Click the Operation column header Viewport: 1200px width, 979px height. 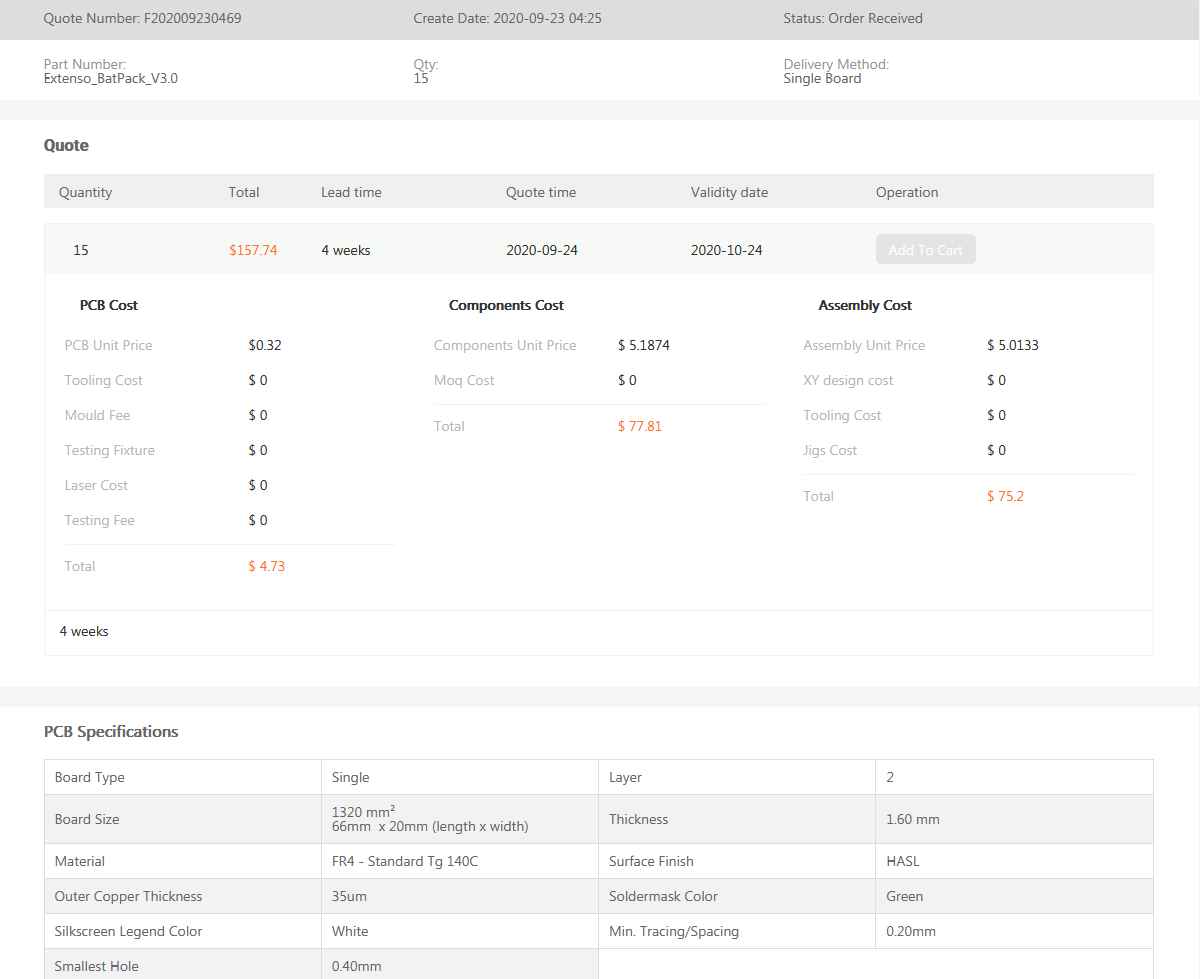(907, 192)
